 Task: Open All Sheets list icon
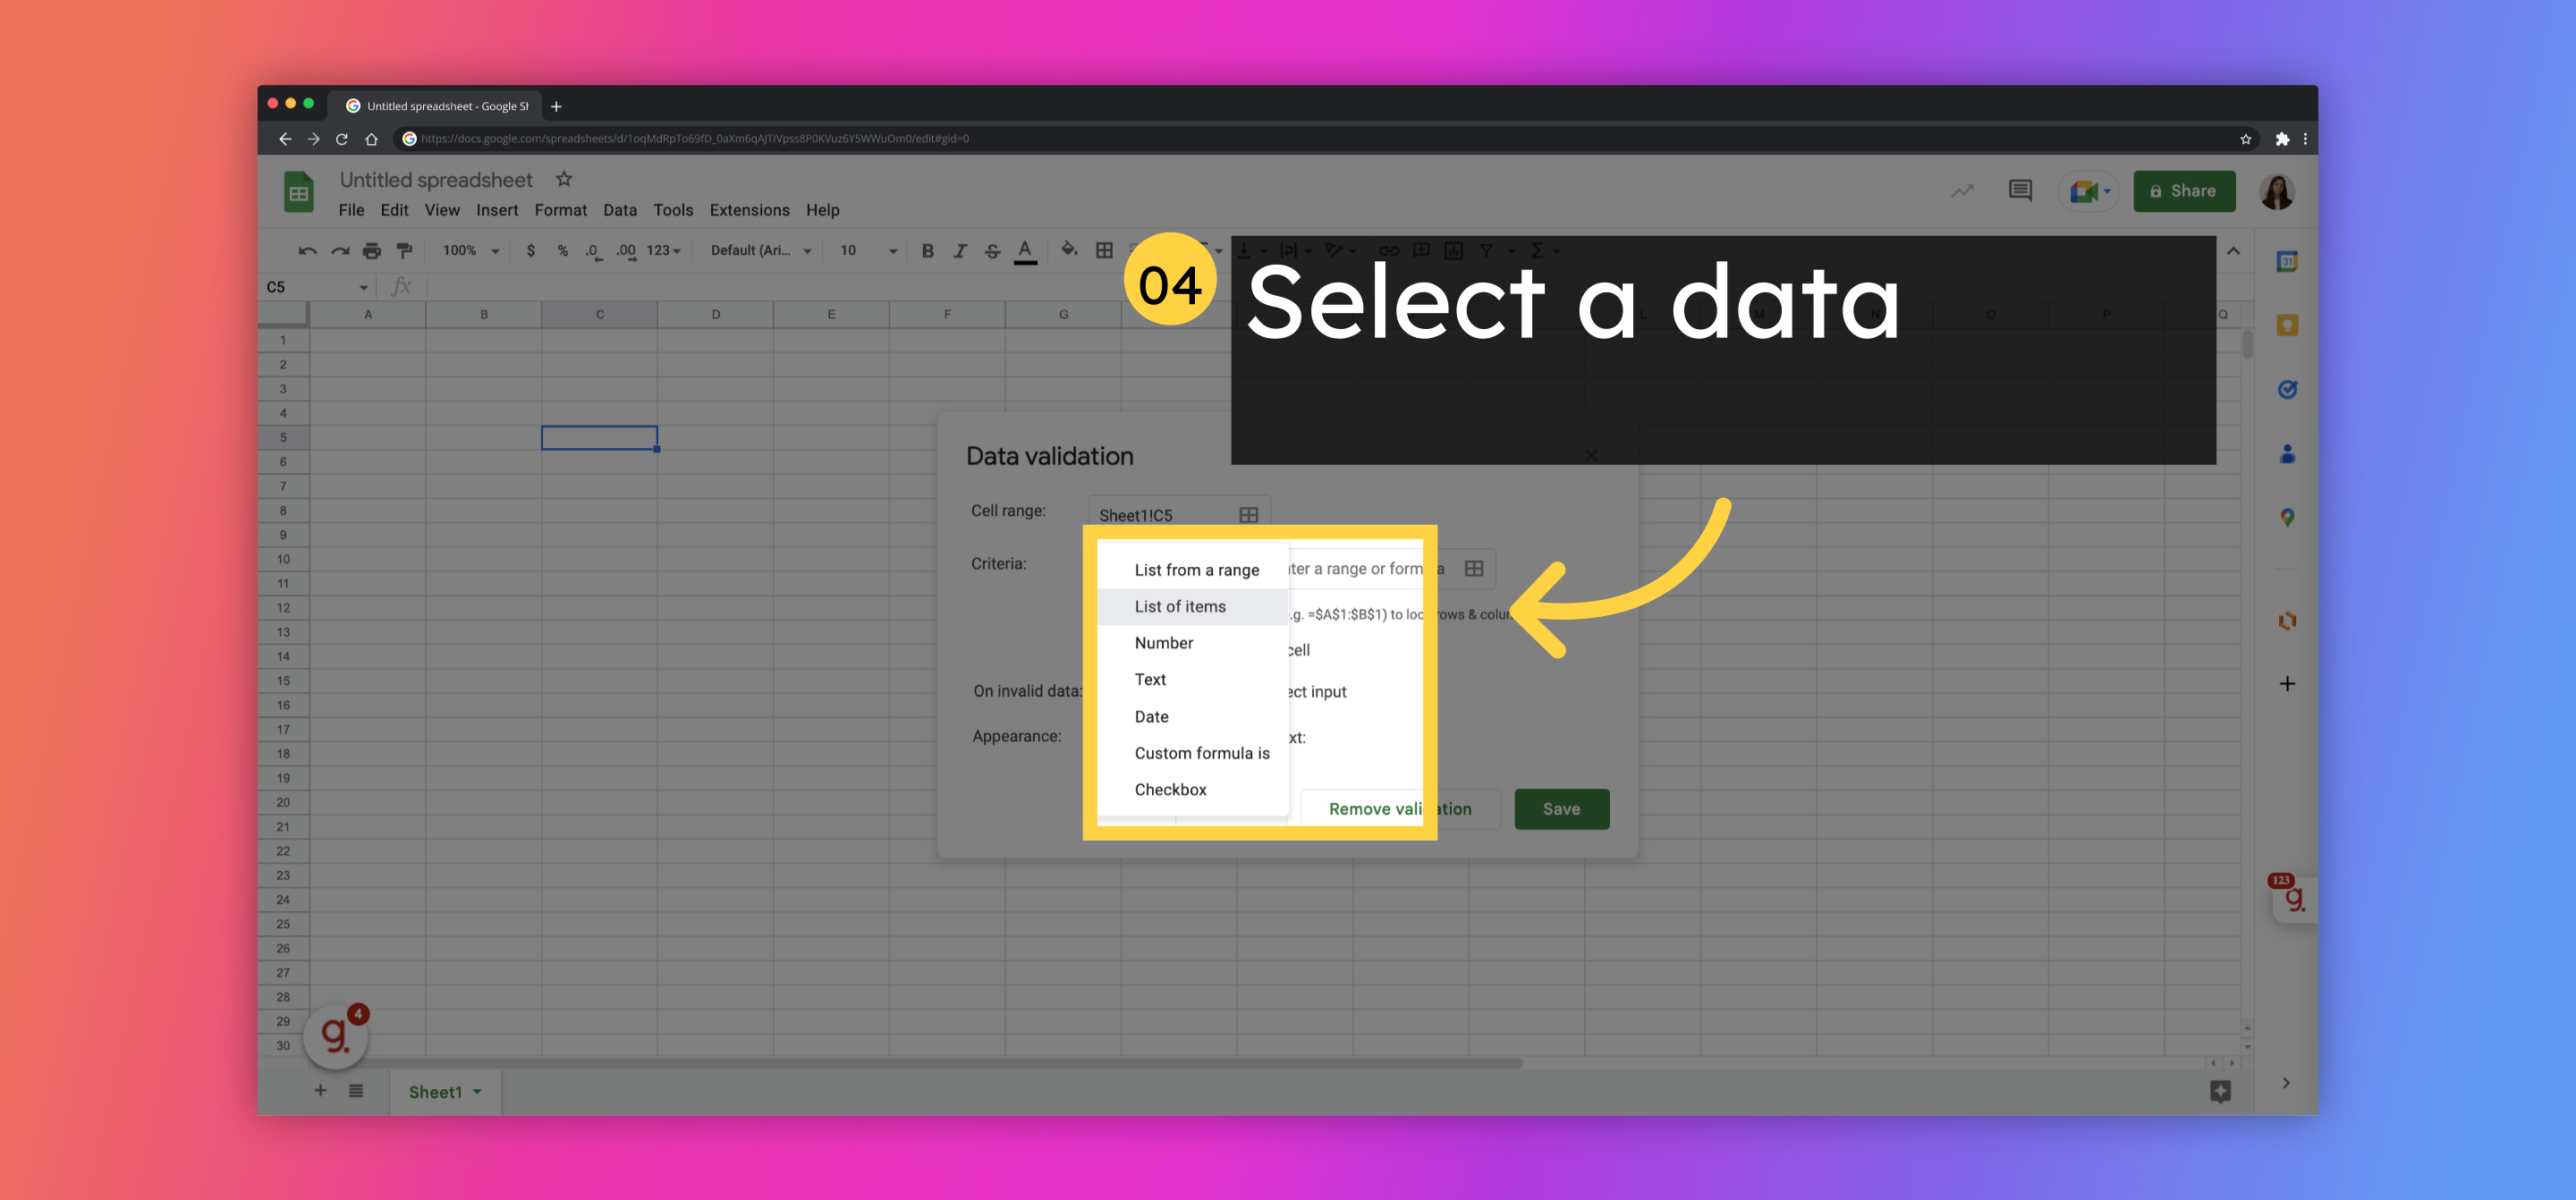pyautogui.click(x=356, y=1090)
